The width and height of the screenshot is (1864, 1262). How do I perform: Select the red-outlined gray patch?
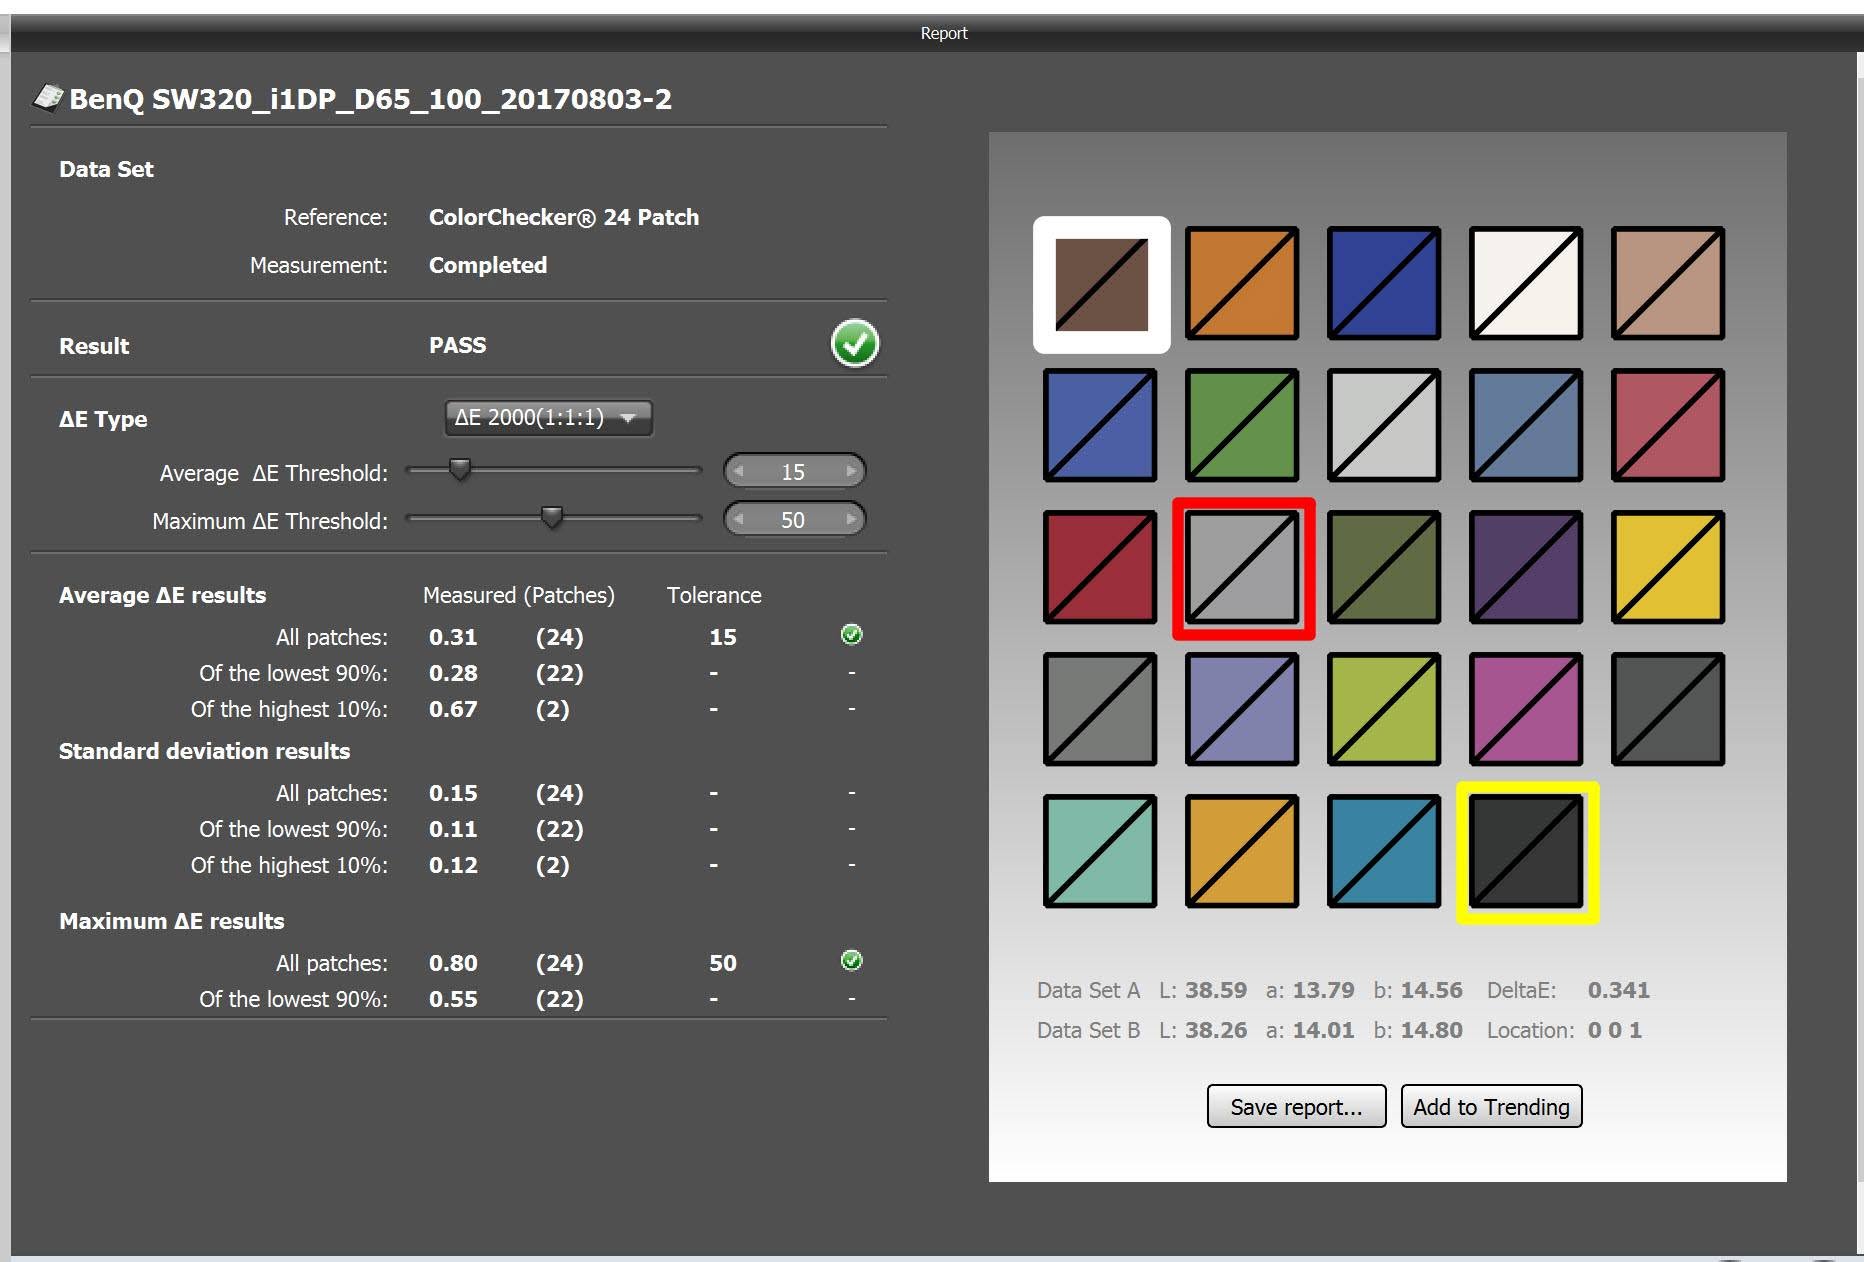(x=1243, y=568)
